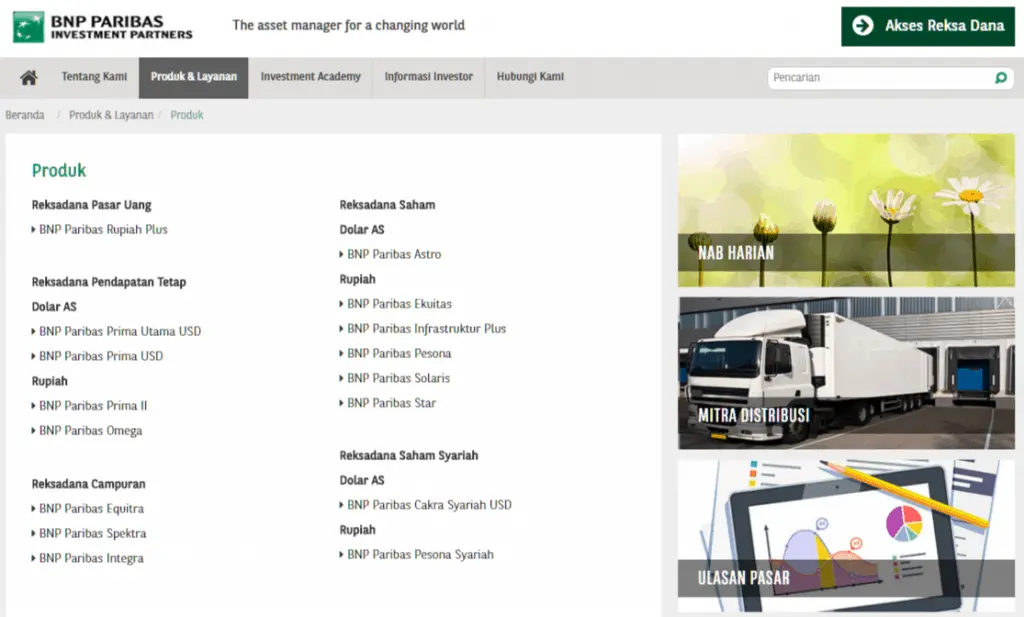Select the Informasi Investor menu item
Image resolution: width=1024 pixels, height=617 pixels.
pyautogui.click(x=428, y=77)
